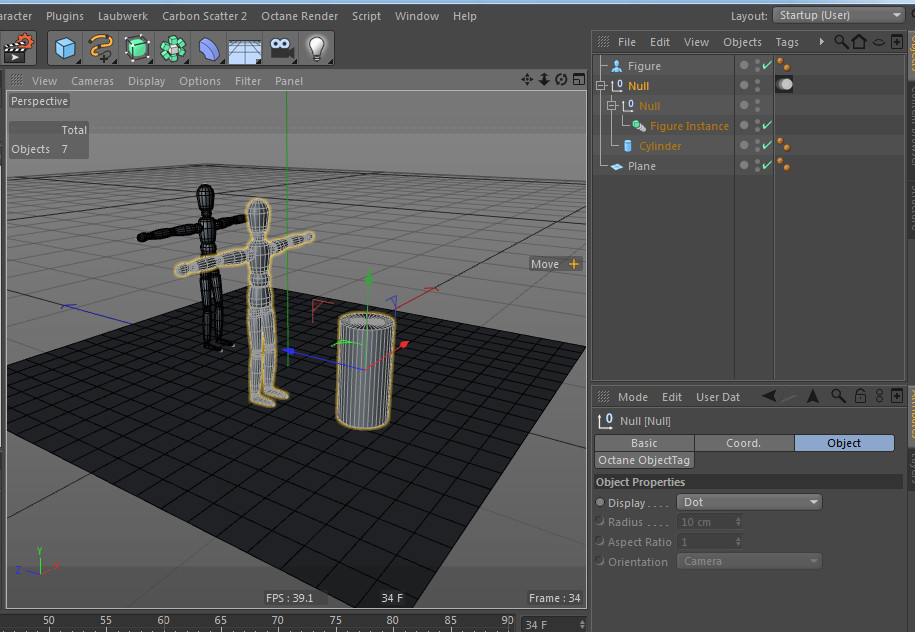Image resolution: width=915 pixels, height=632 pixels.
Task: Add a Light using the bulb icon
Action: pos(317,47)
